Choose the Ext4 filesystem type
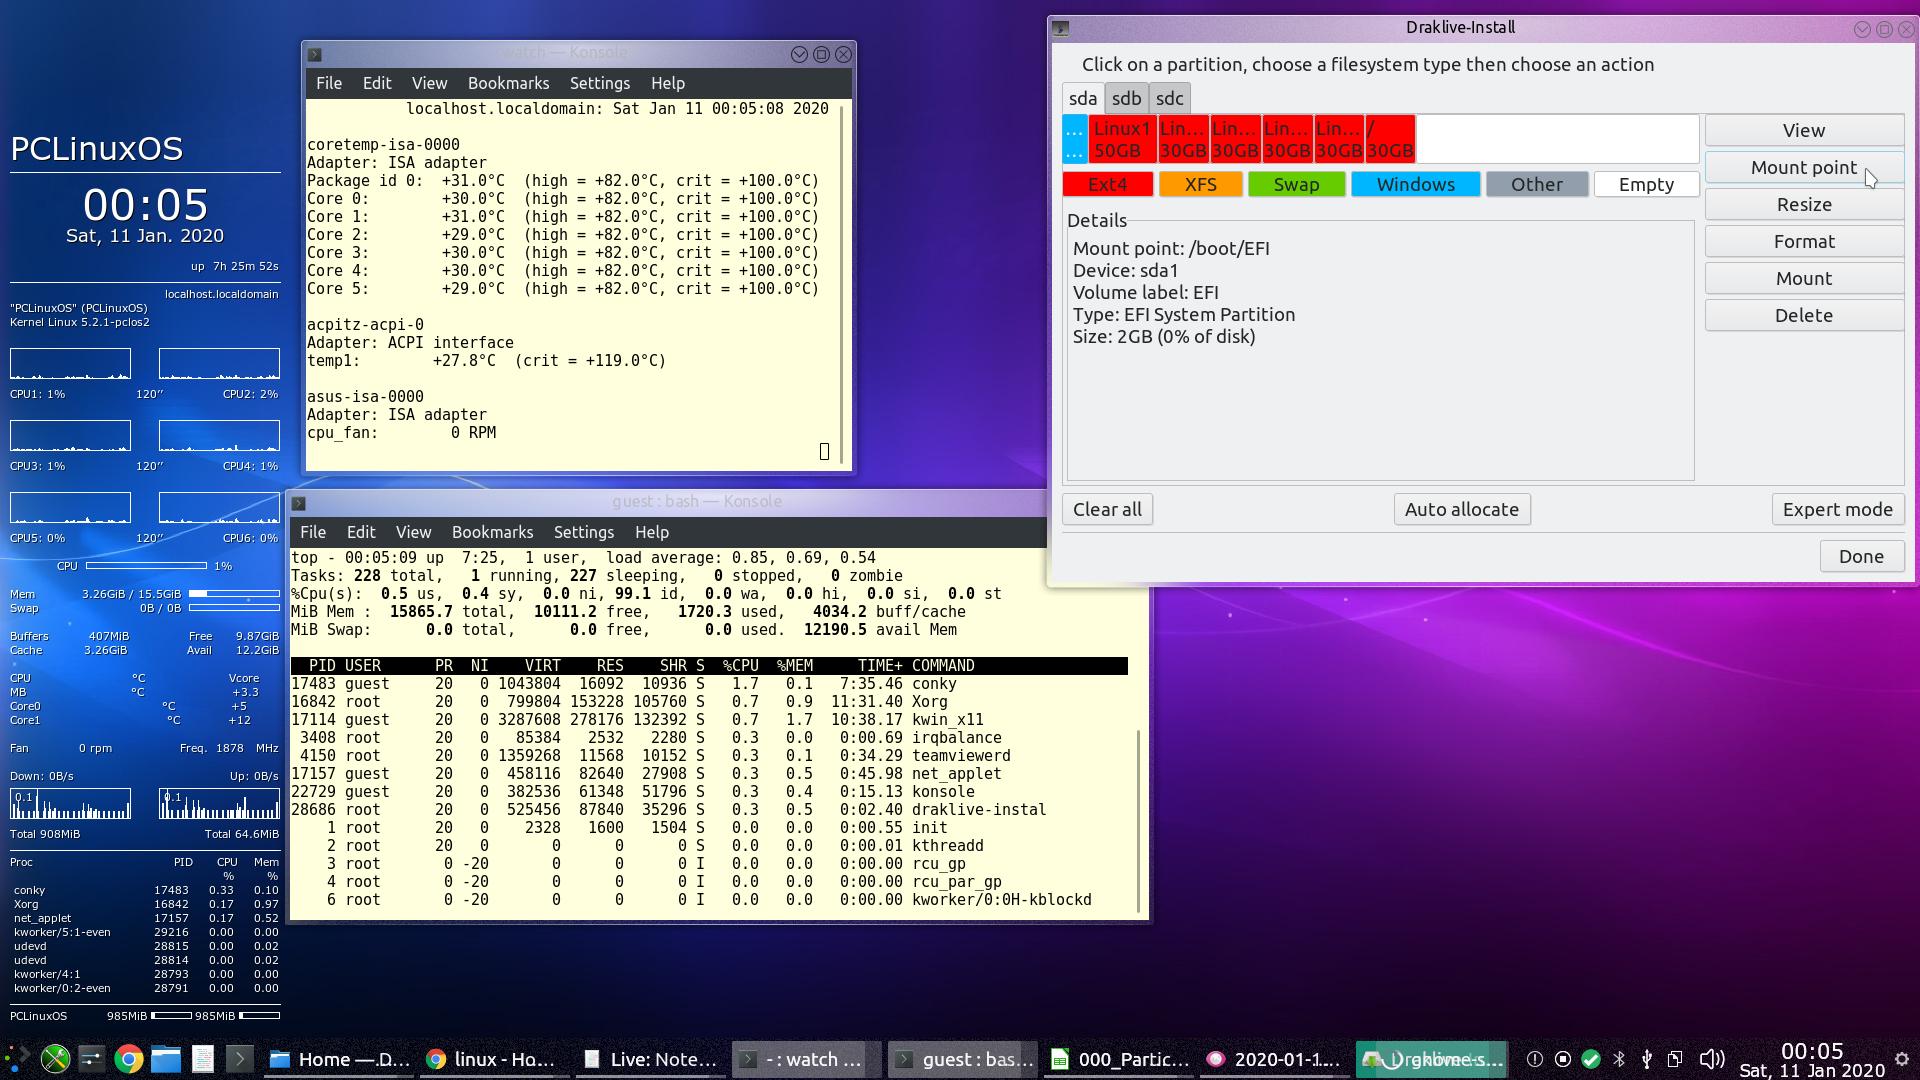Screen dimensions: 1920x1080 click(x=1107, y=184)
